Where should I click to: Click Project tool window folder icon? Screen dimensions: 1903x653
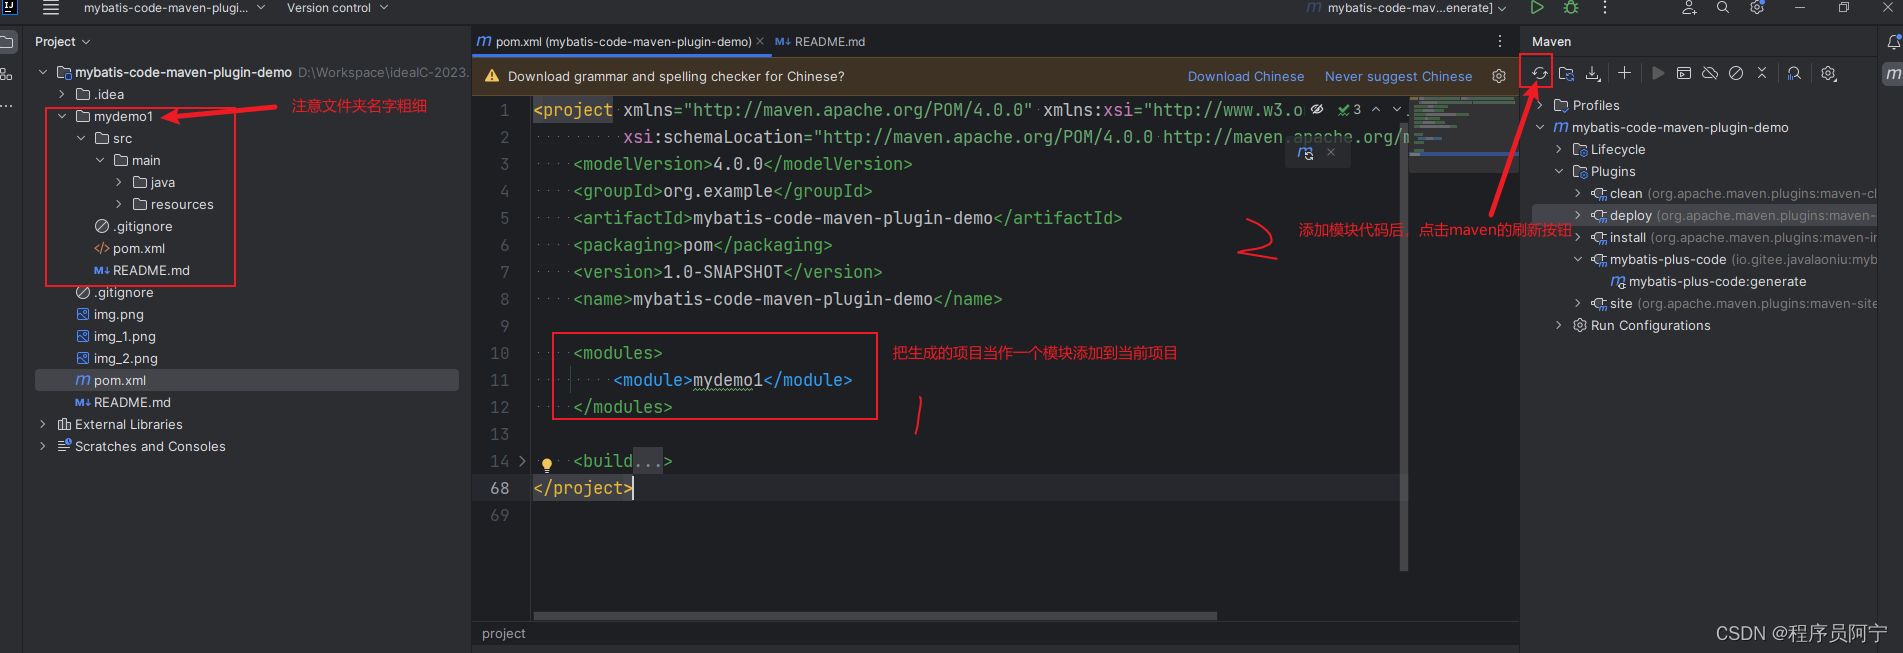click(7, 42)
